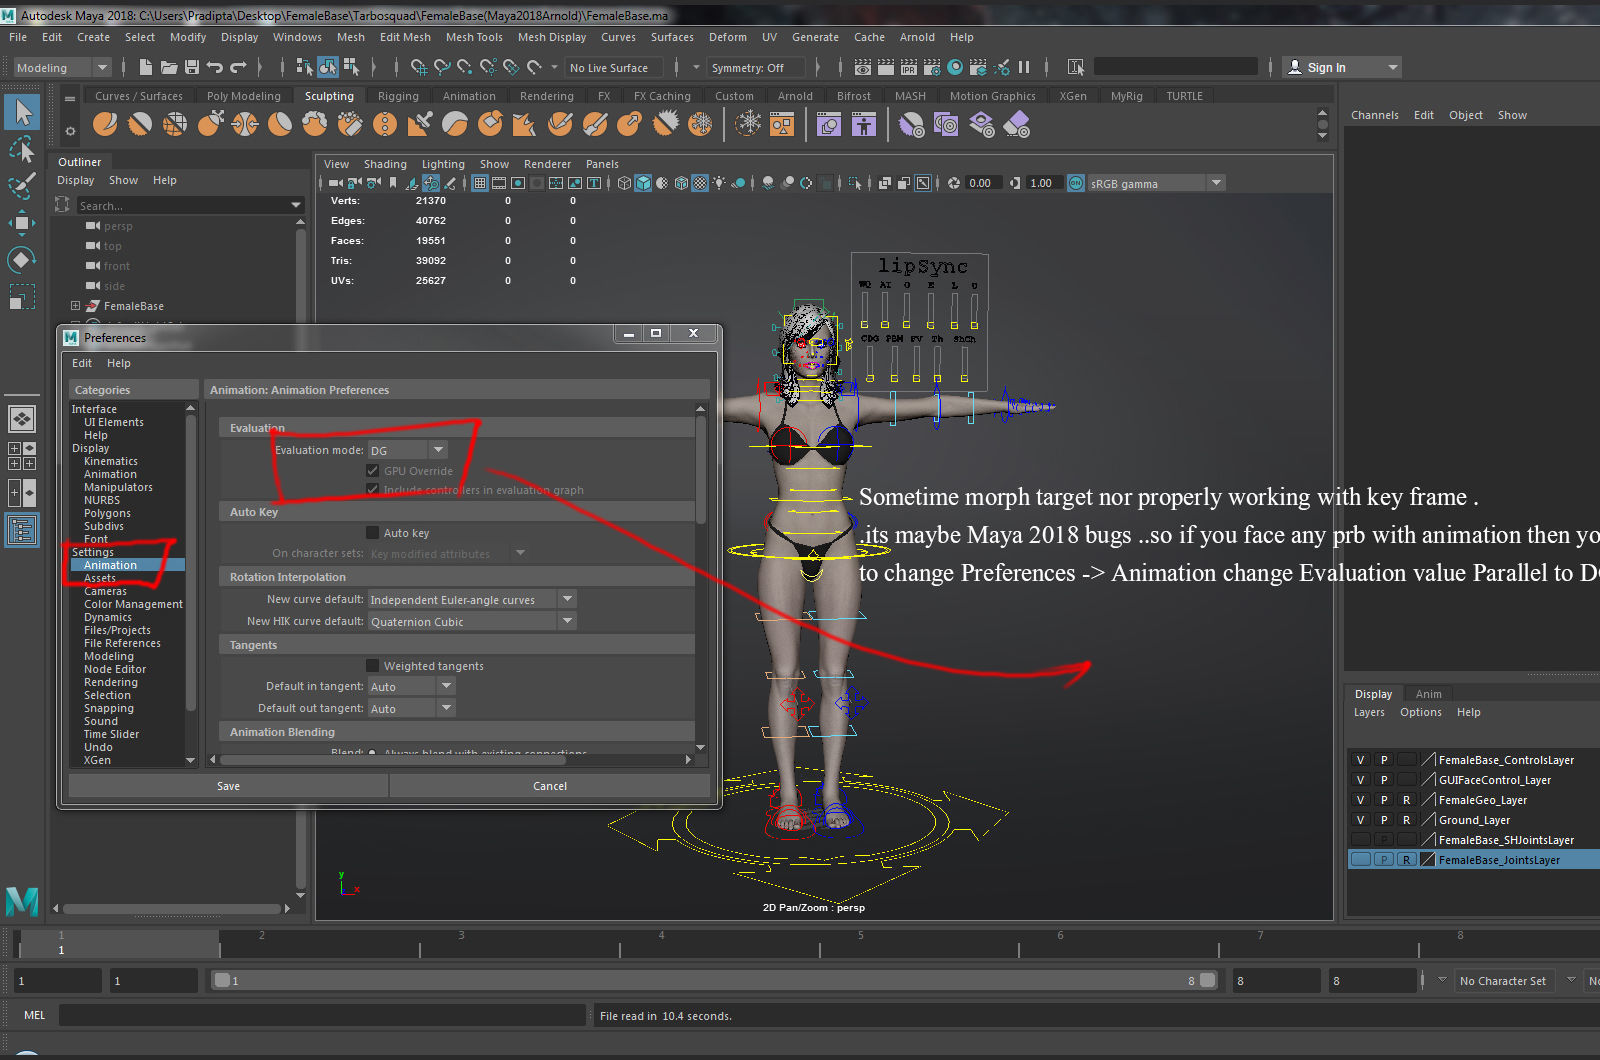1600x1060 pixels.
Task: Toggle visibility V for FemaleGeo_Layer
Action: pyautogui.click(x=1360, y=800)
